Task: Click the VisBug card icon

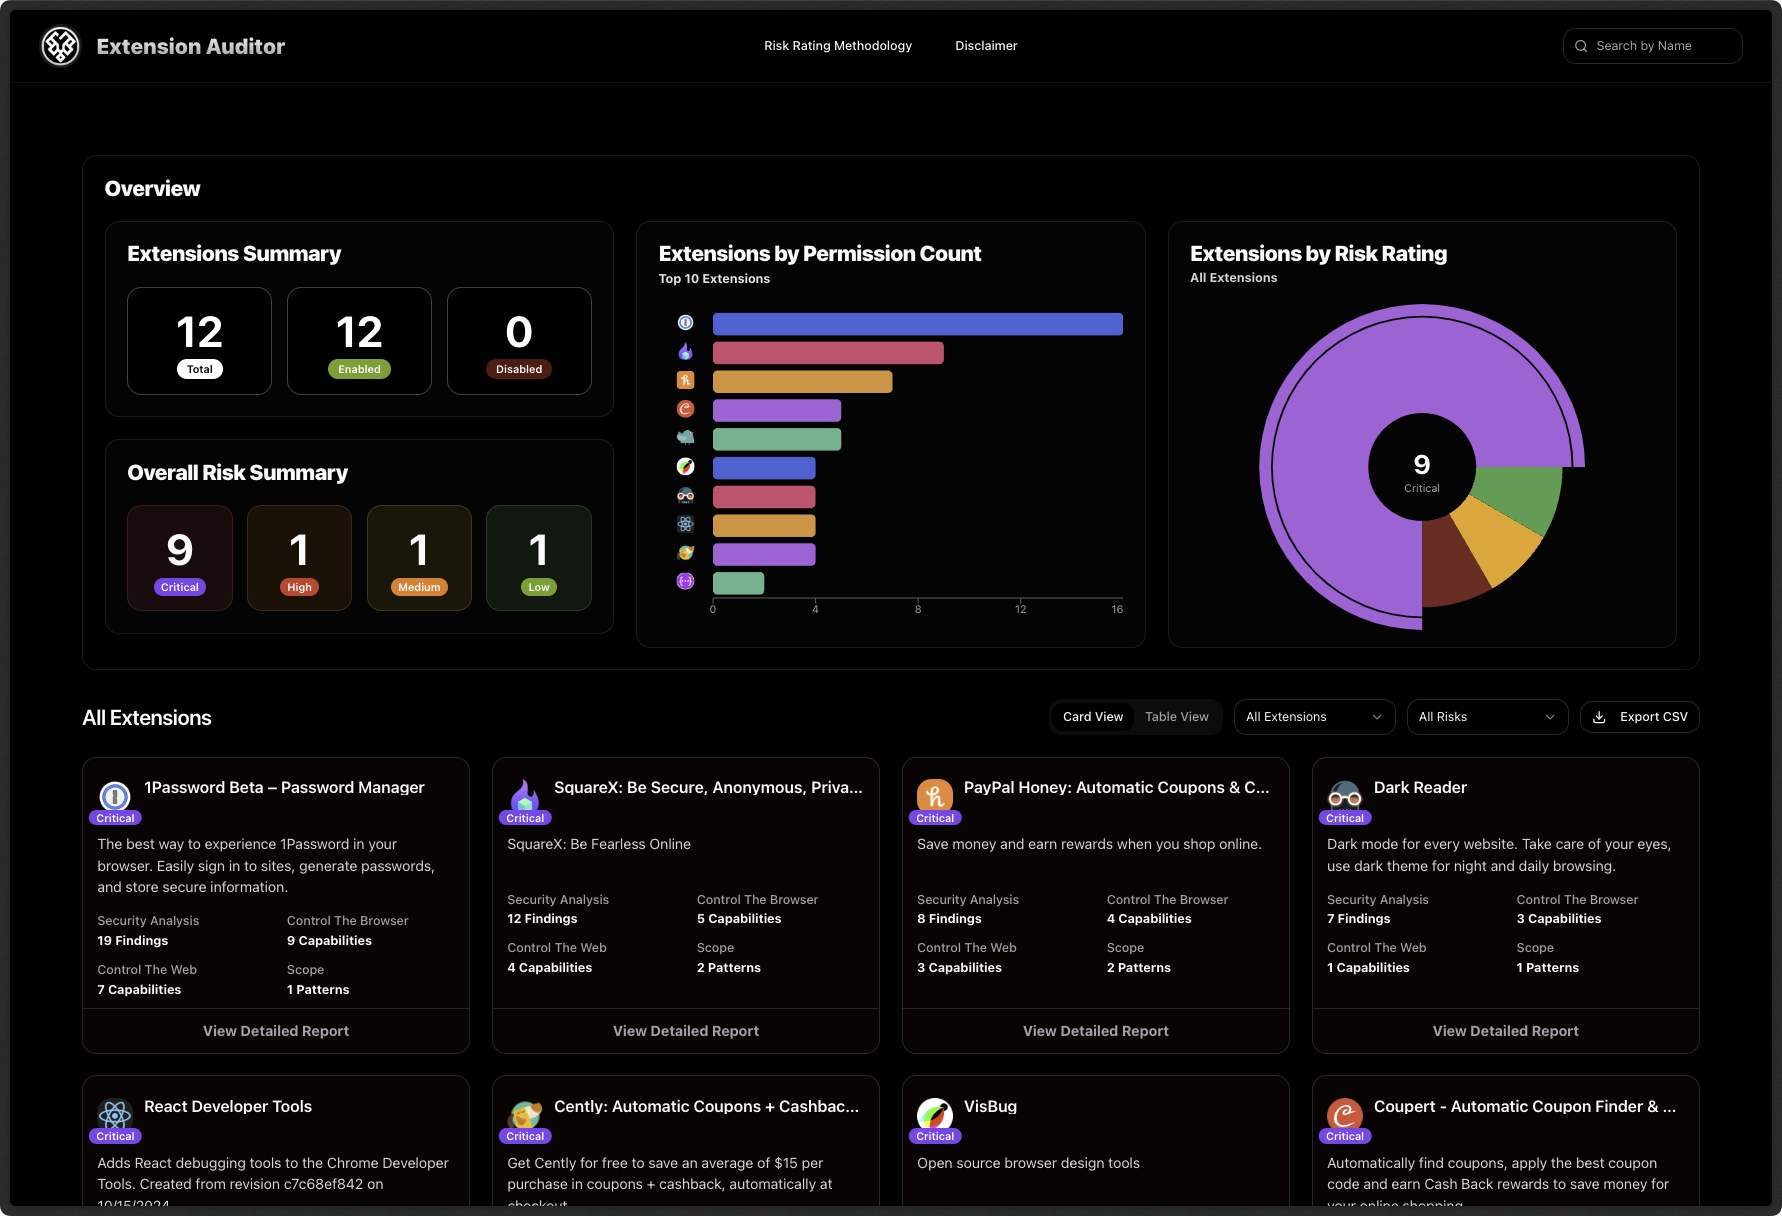Action: pyautogui.click(x=935, y=1114)
